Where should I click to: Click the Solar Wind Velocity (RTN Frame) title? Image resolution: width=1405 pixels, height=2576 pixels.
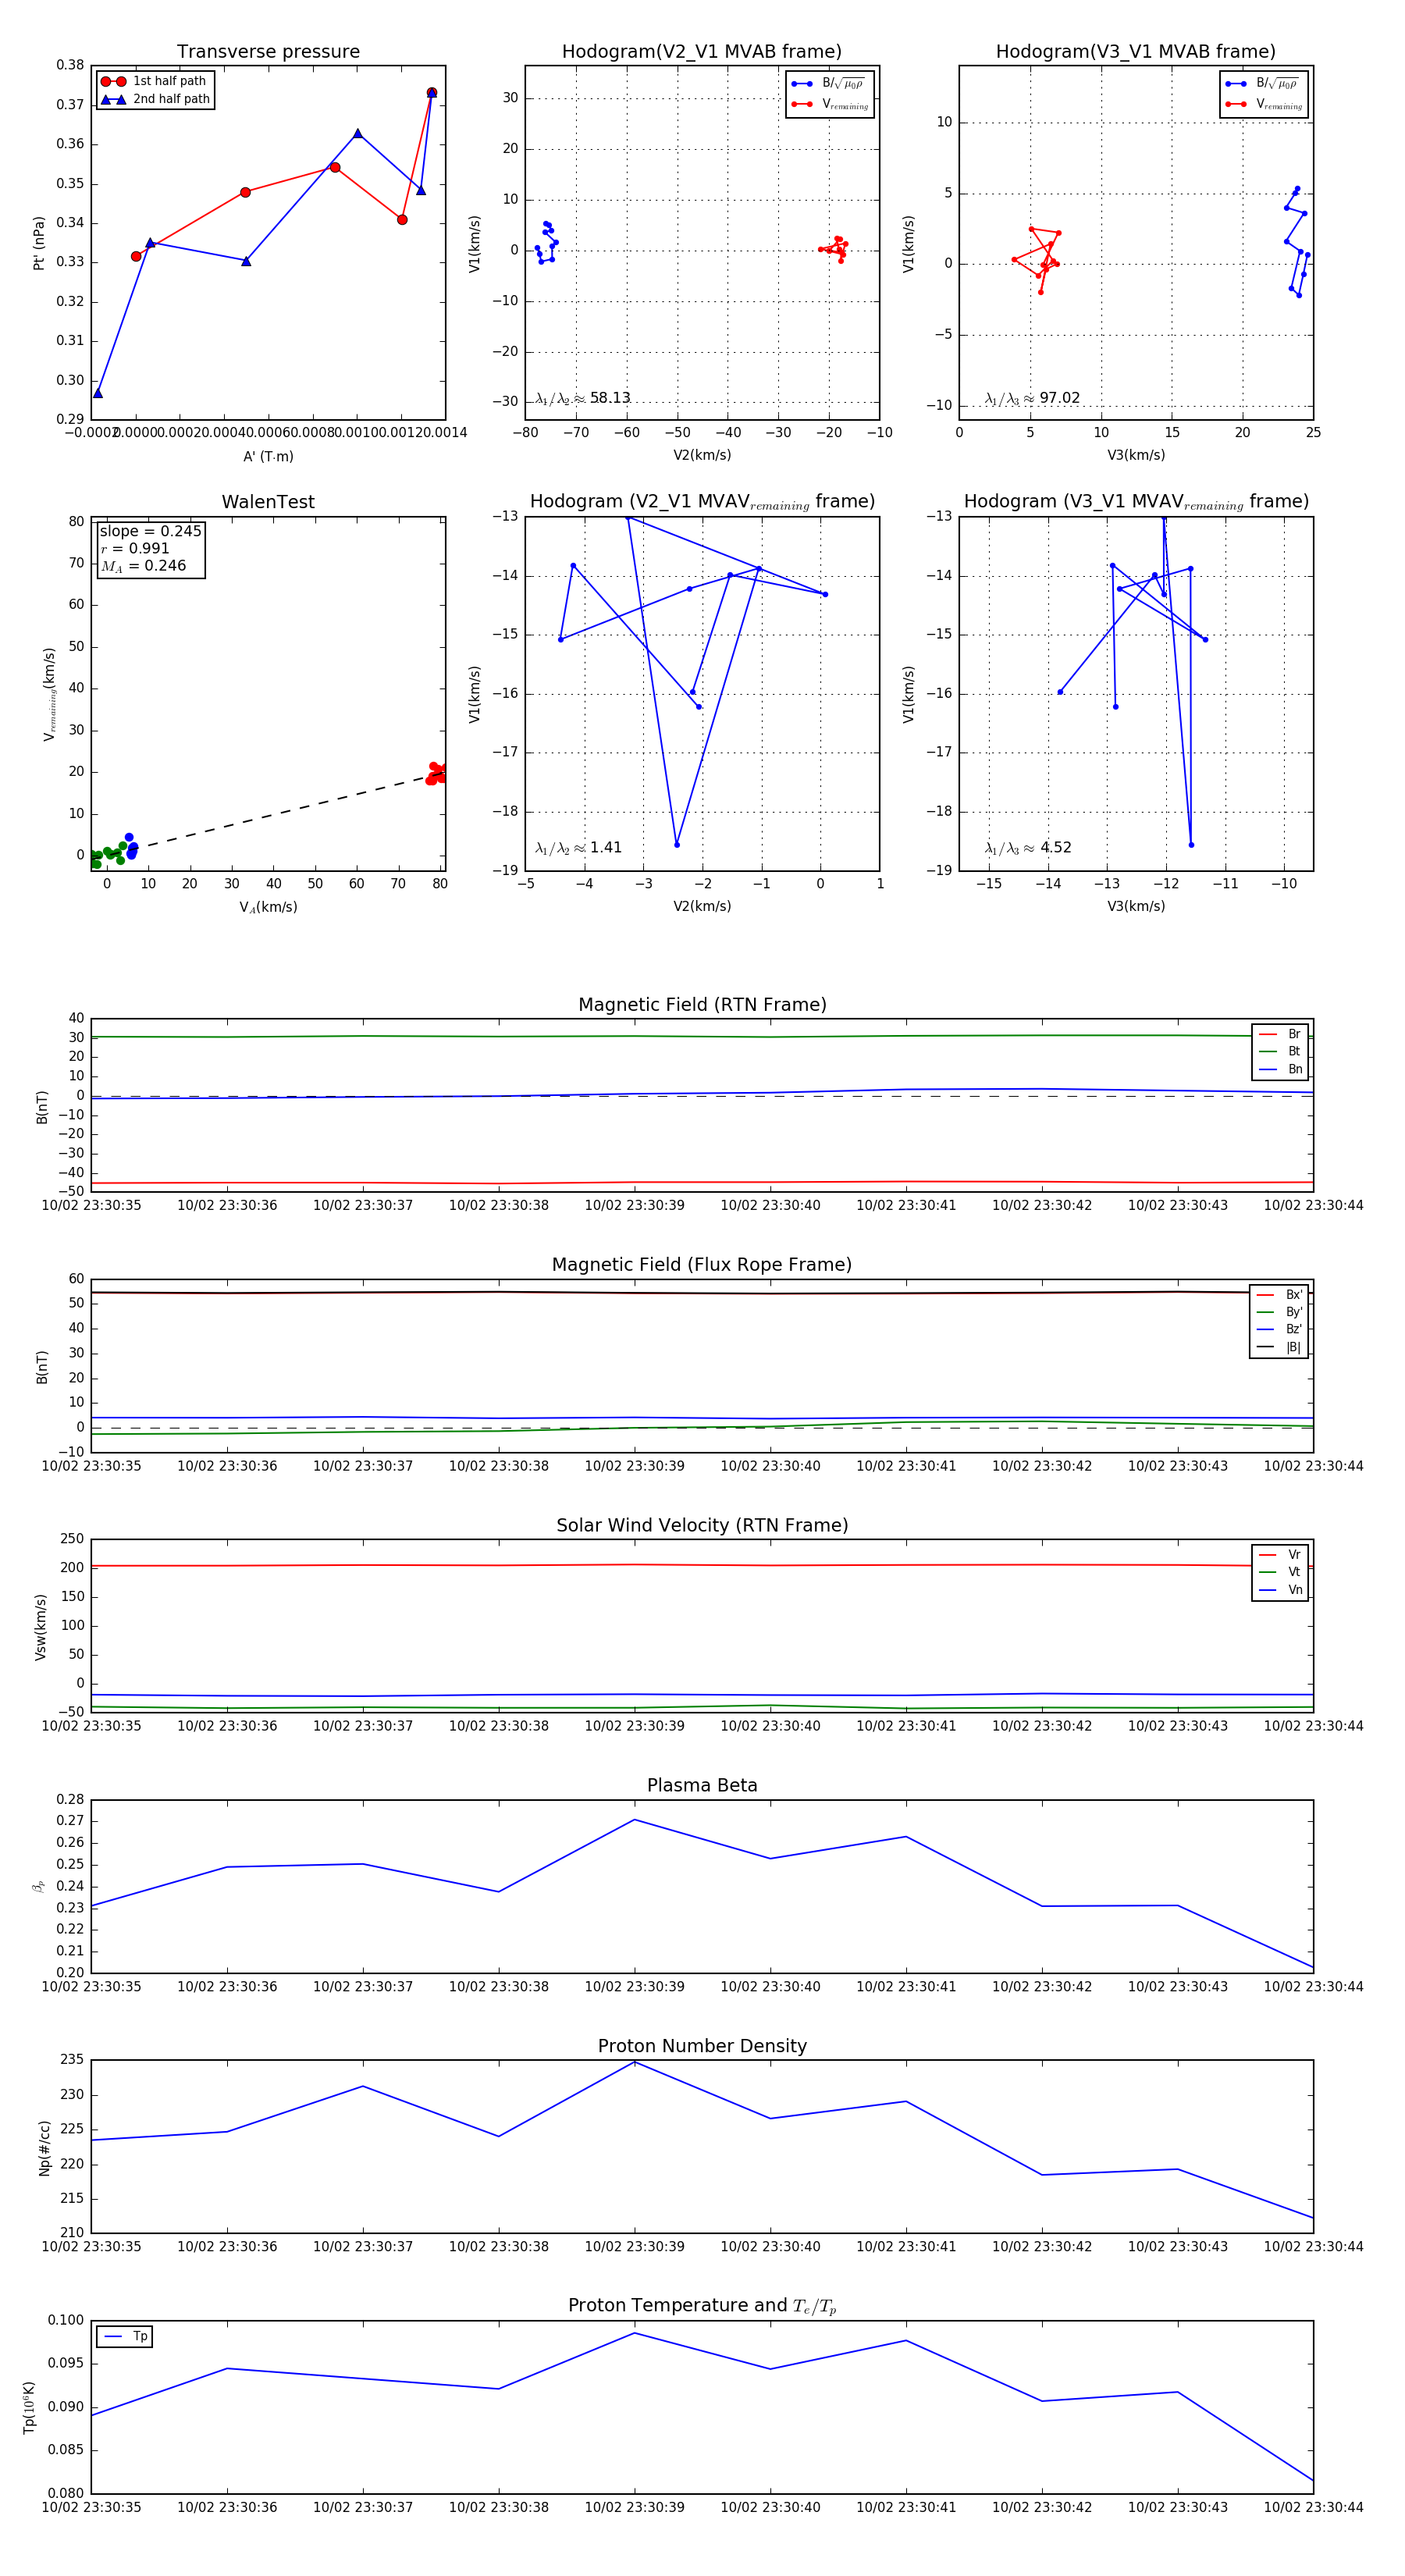tap(702, 1525)
